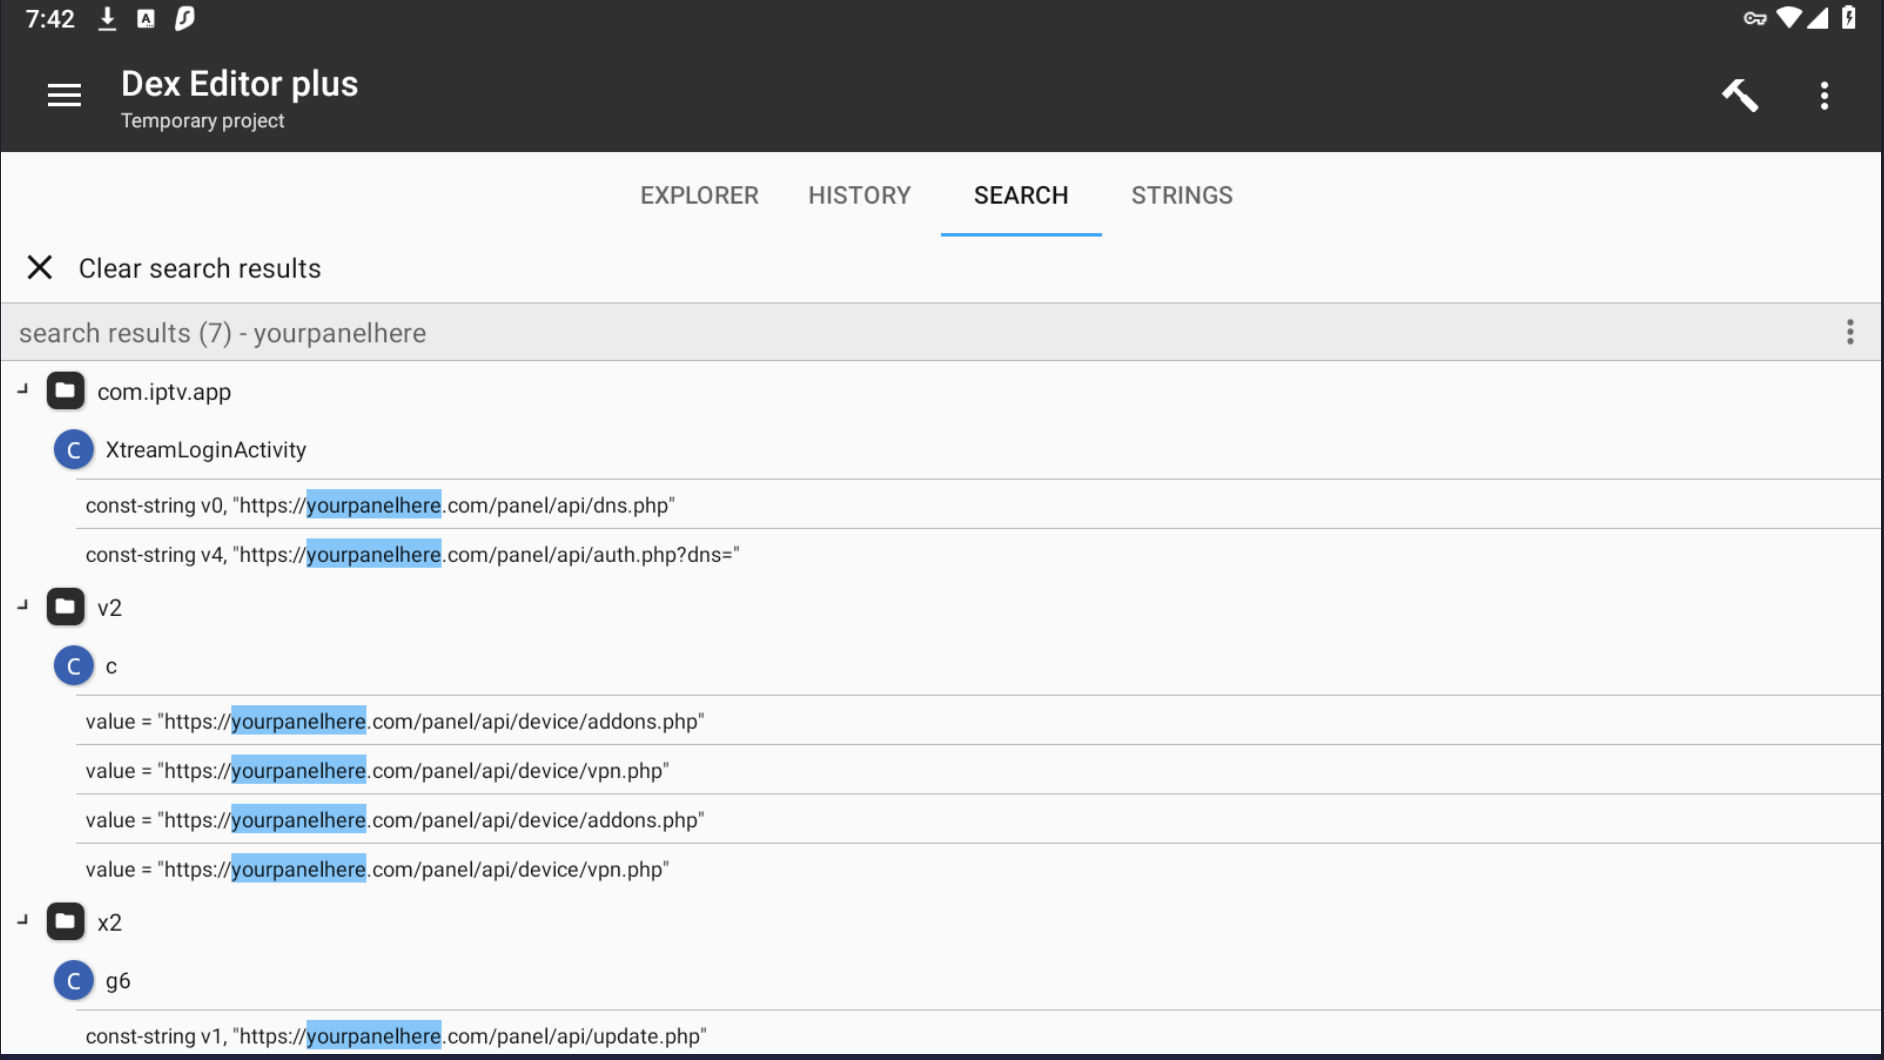This screenshot has height=1060, width=1884.
Task: Tap the battery icon in status bar
Action: point(1849,17)
